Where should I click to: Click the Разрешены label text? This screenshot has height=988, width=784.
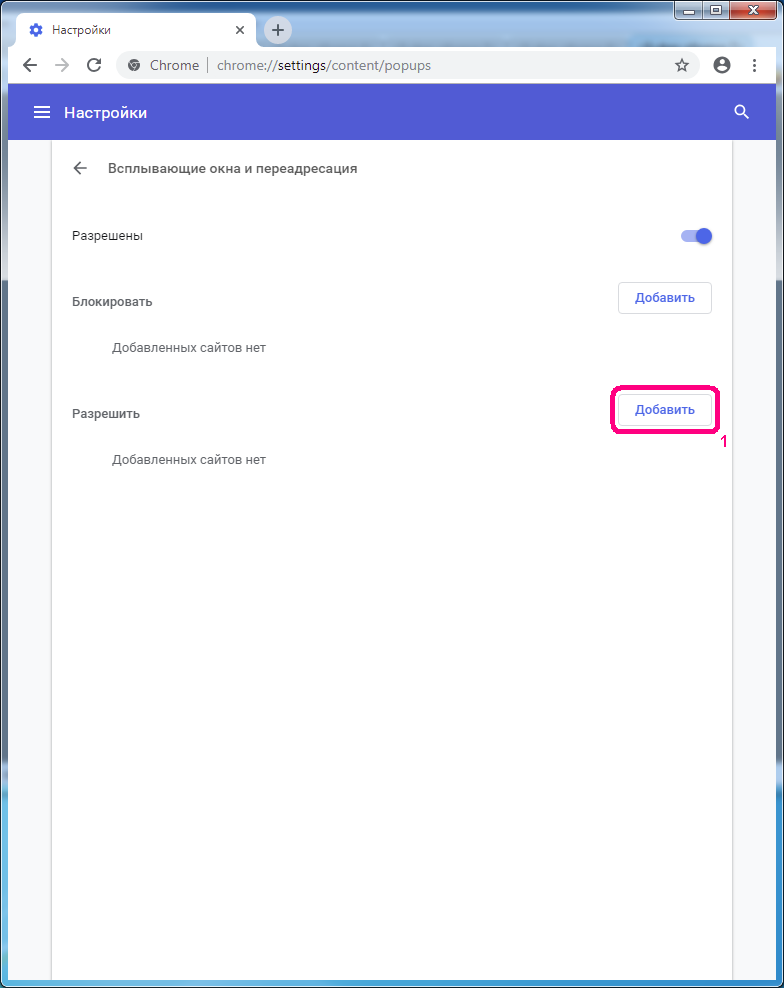107,236
